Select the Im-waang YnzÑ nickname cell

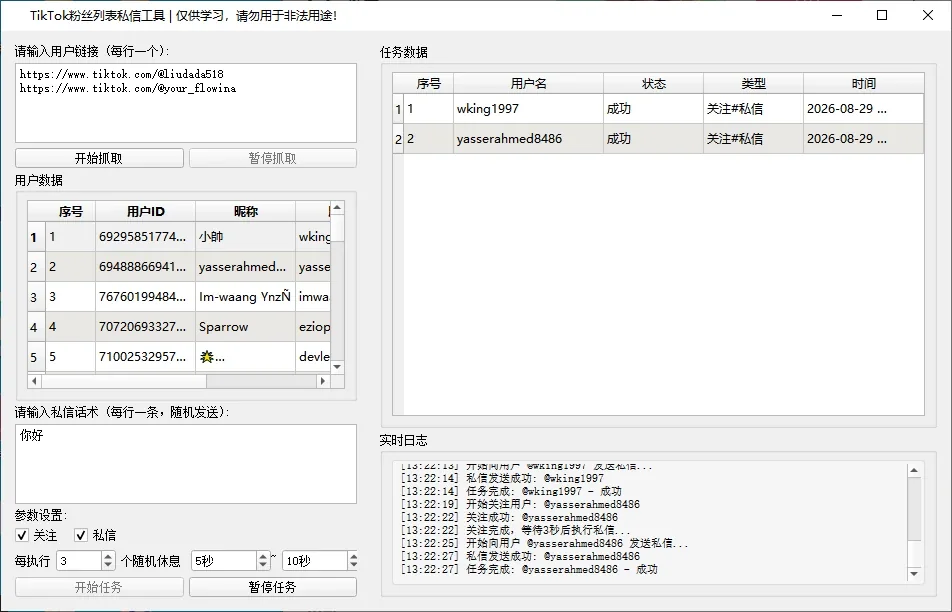(245, 296)
